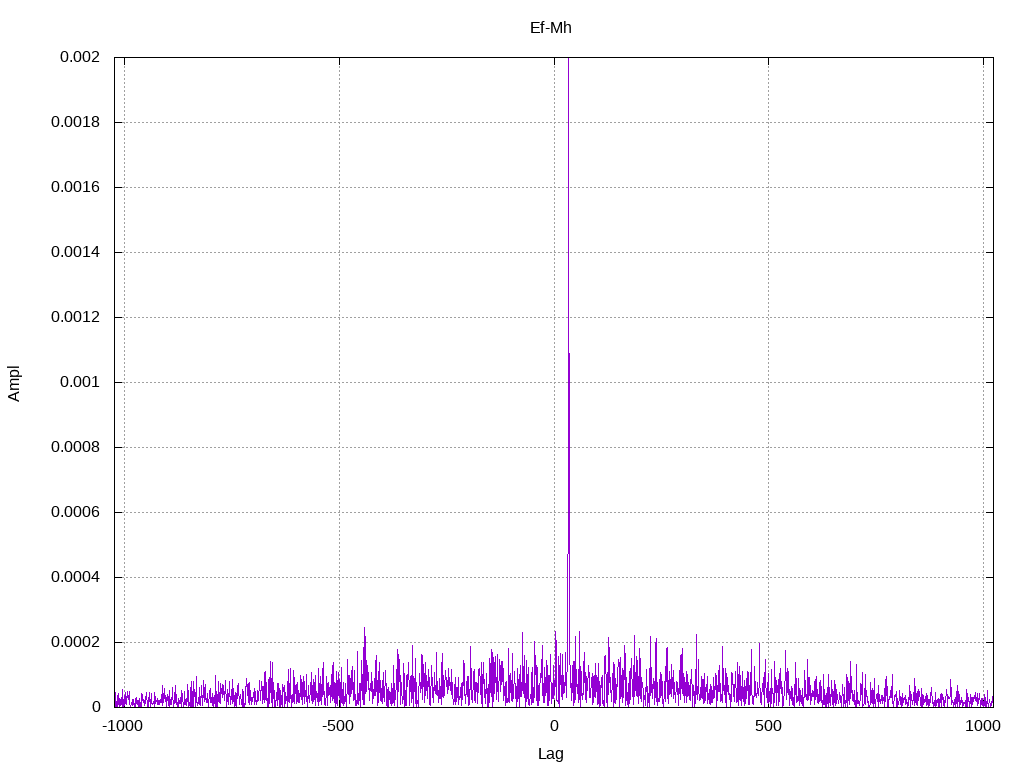
Task: Click the y-axis label 'Ampl'
Action: (x=14, y=383)
